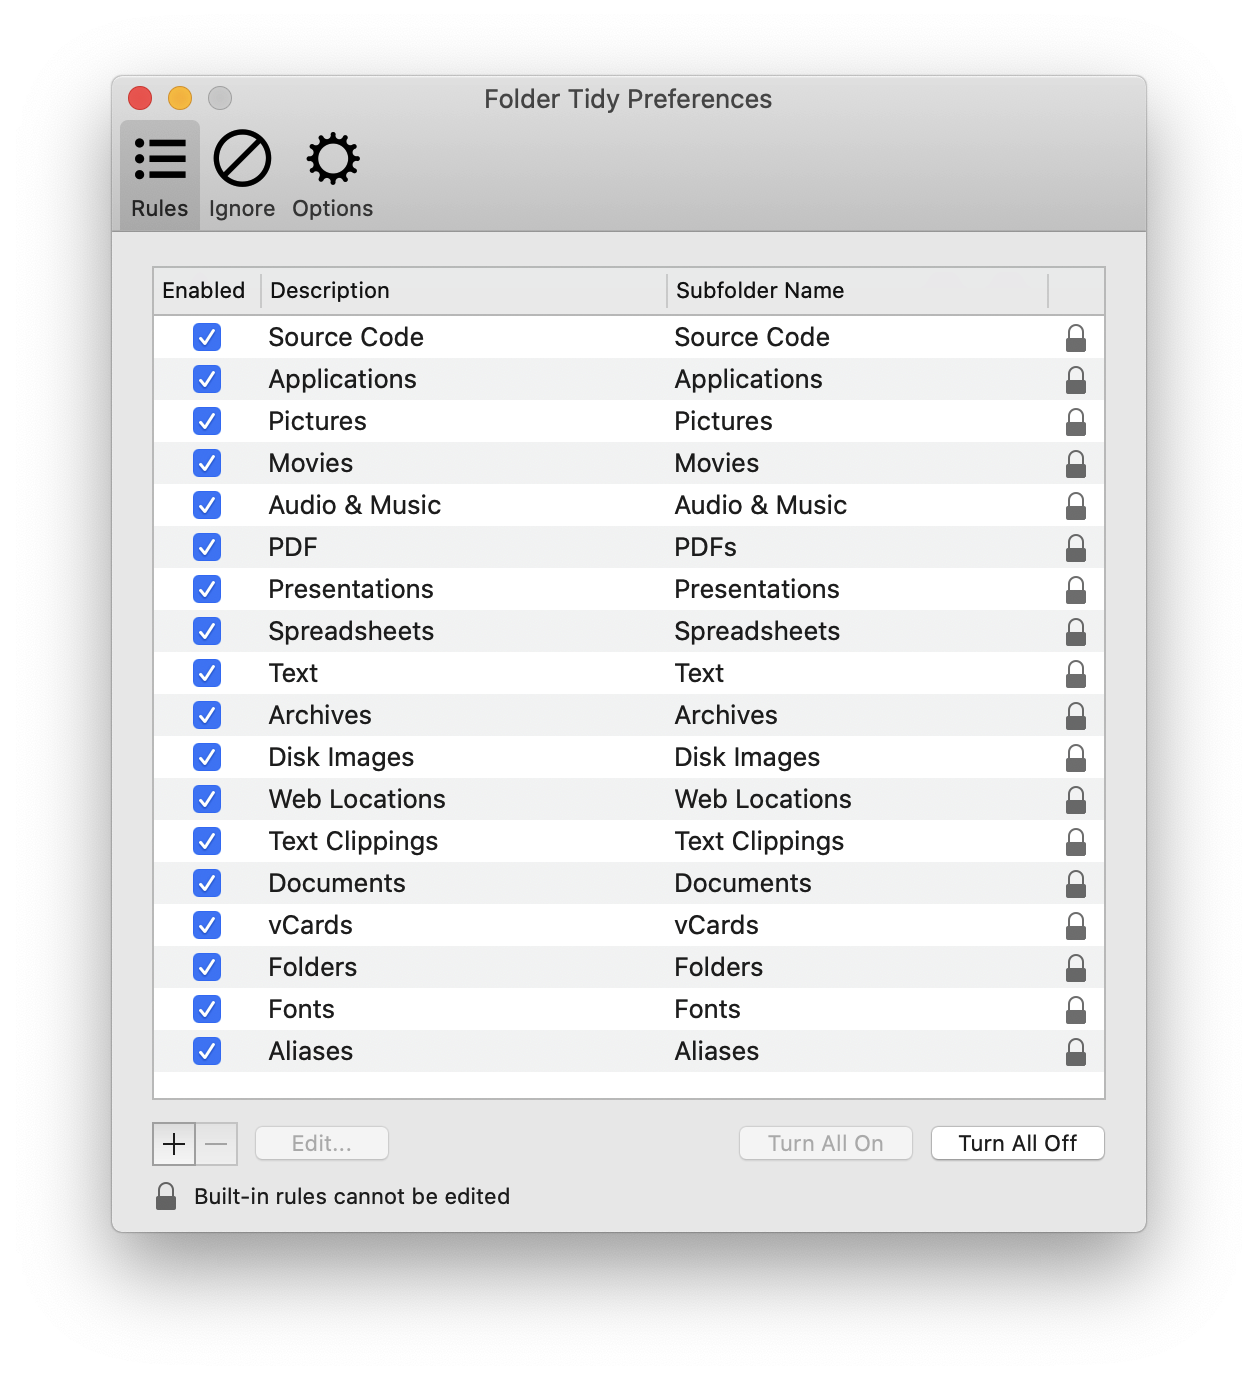Image resolution: width=1258 pixels, height=1380 pixels.
Task: Click the minus icon to remove a rule
Action: (x=216, y=1143)
